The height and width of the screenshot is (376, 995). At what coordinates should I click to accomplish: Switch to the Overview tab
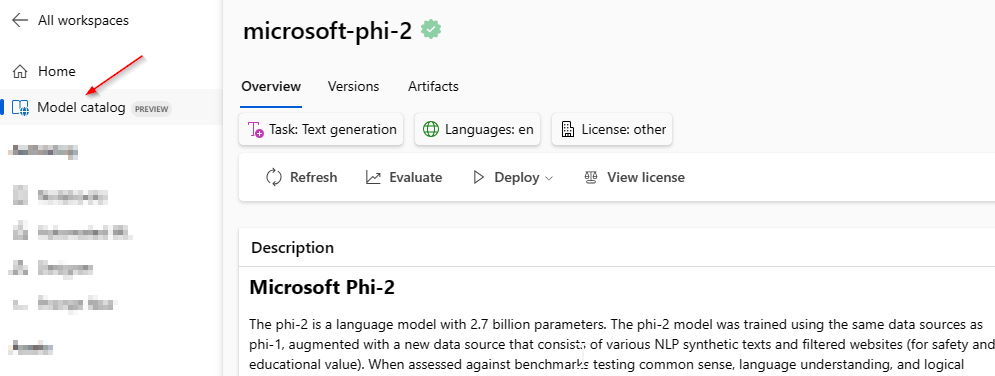(x=271, y=86)
